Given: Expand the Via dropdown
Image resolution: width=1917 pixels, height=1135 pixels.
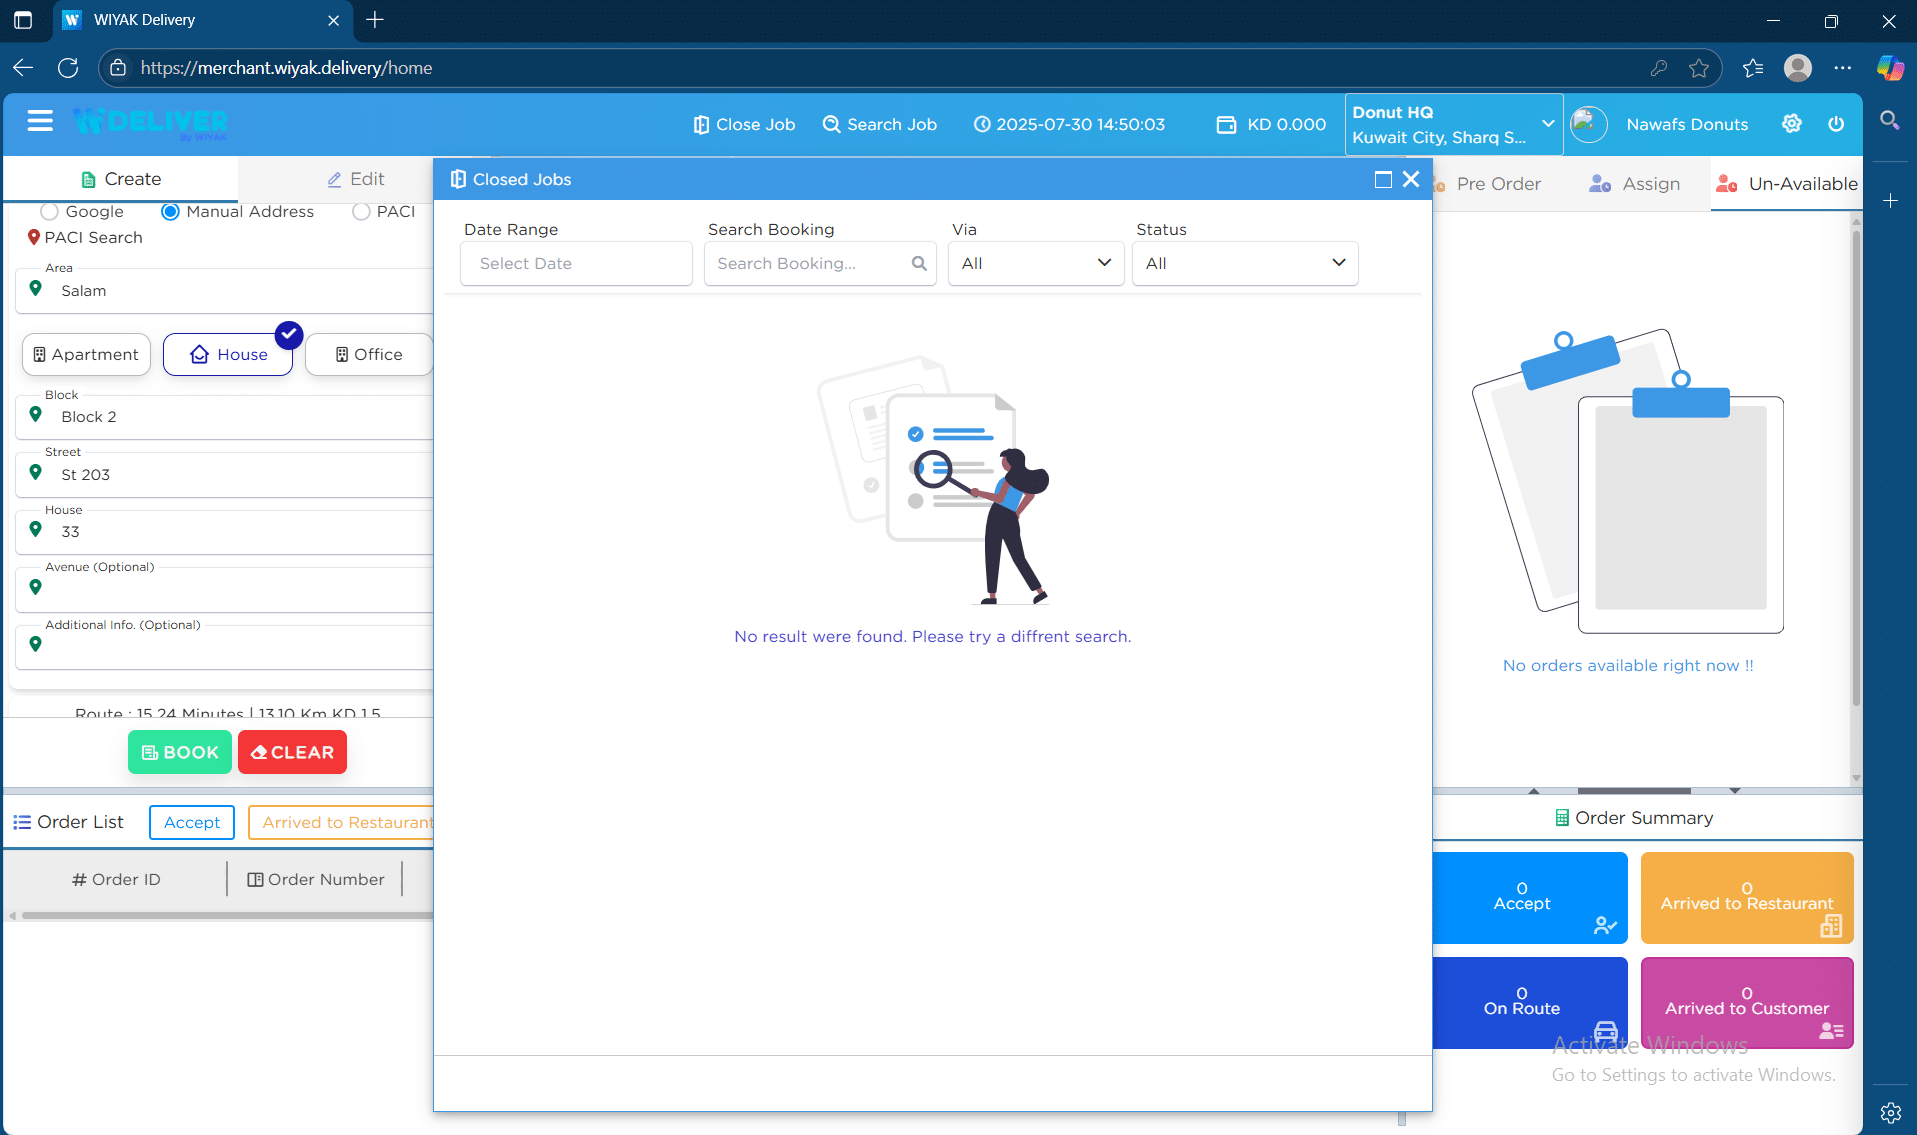Looking at the screenshot, I should pos(1036,264).
